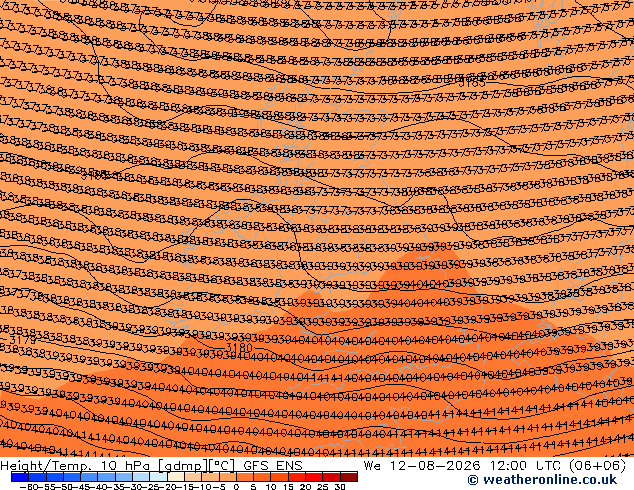Click the '30' value under the legend
The width and height of the screenshot is (634, 490).
(340, 486)
